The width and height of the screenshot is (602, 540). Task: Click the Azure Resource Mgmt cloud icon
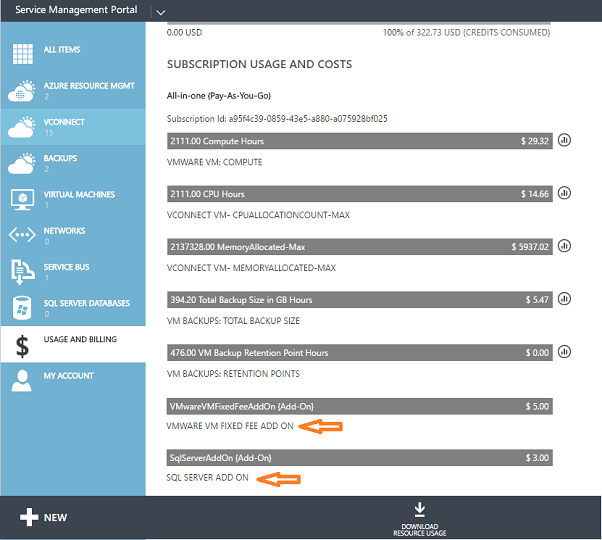pos(22,91)
